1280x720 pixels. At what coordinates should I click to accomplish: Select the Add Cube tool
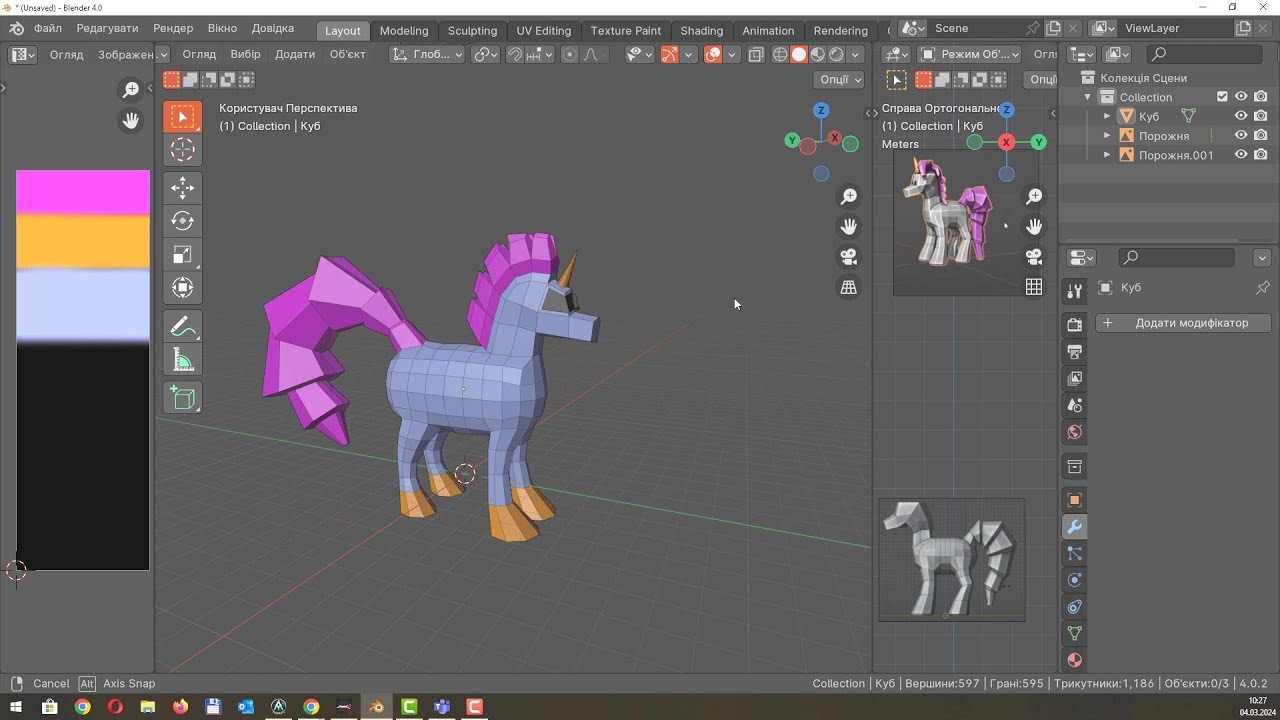coord(182,397)
